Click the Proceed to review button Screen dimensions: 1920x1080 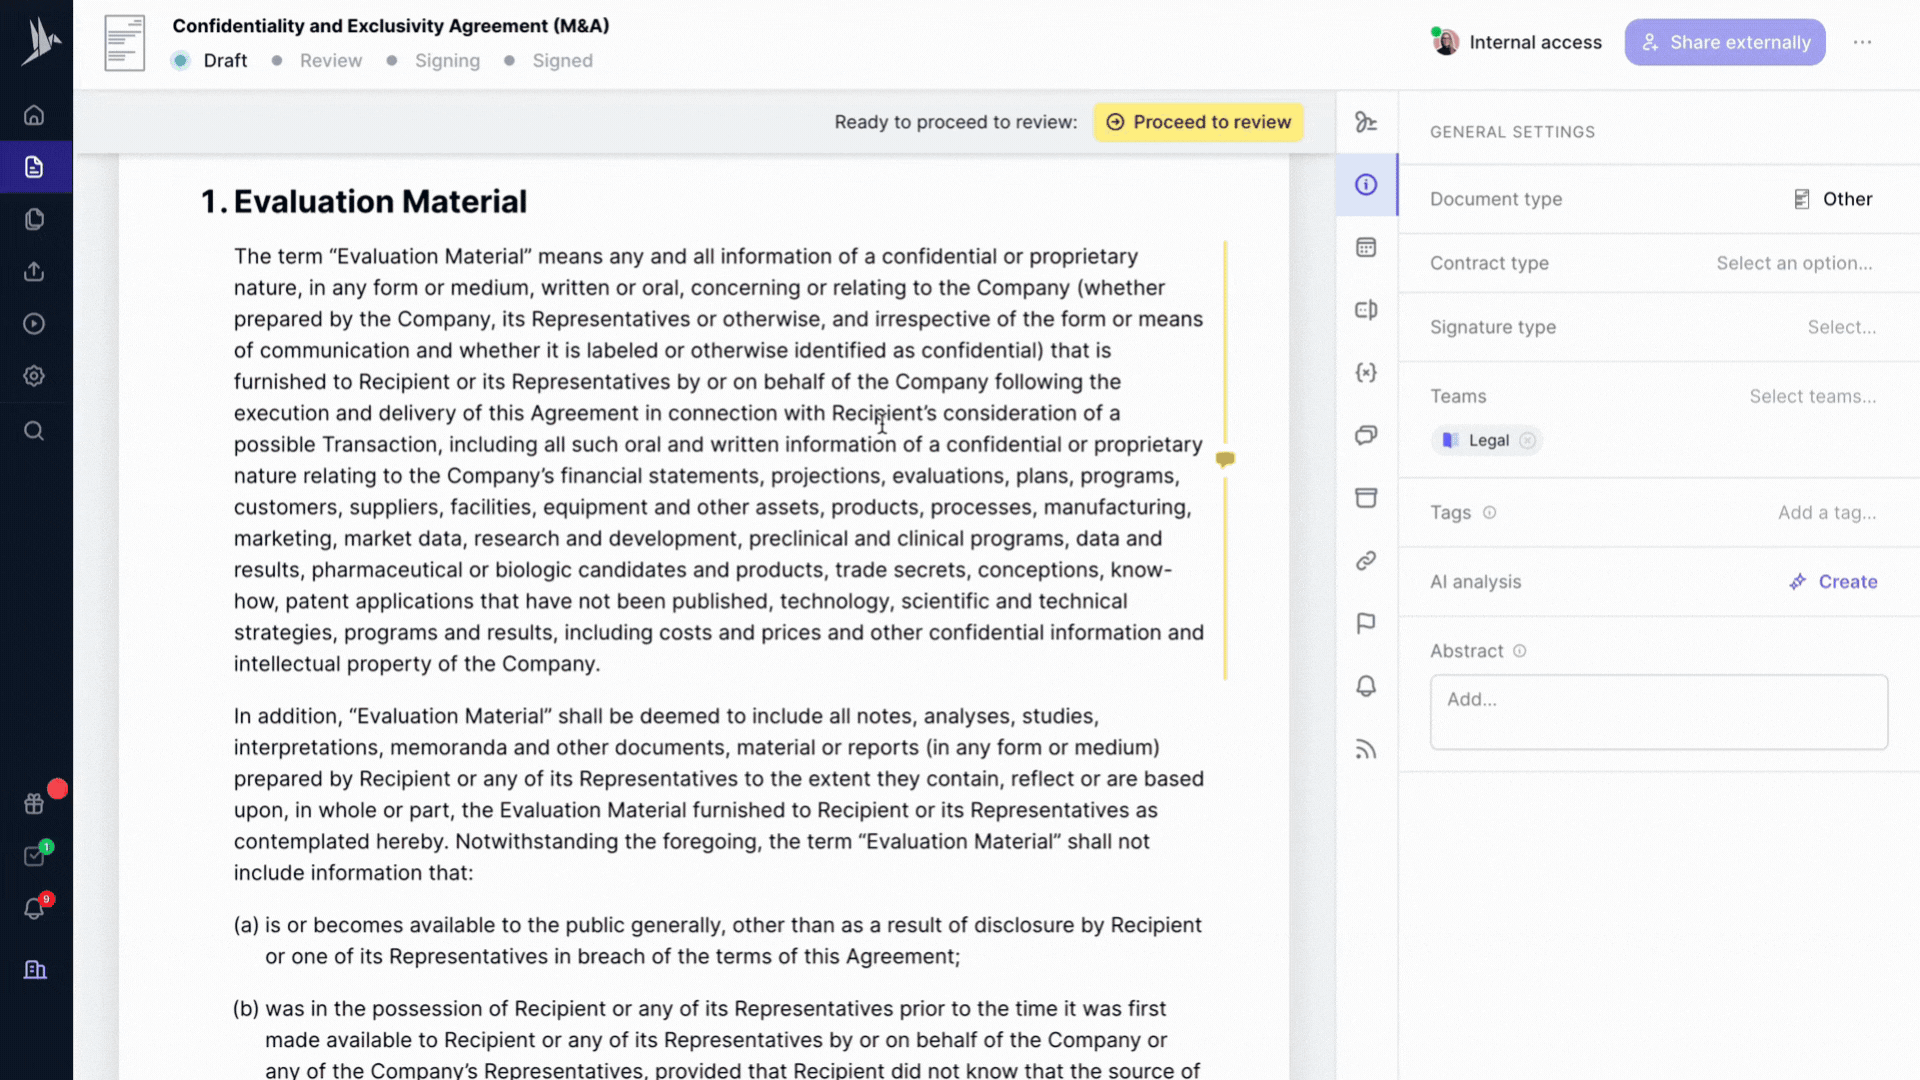click(x=1198, y=122)
